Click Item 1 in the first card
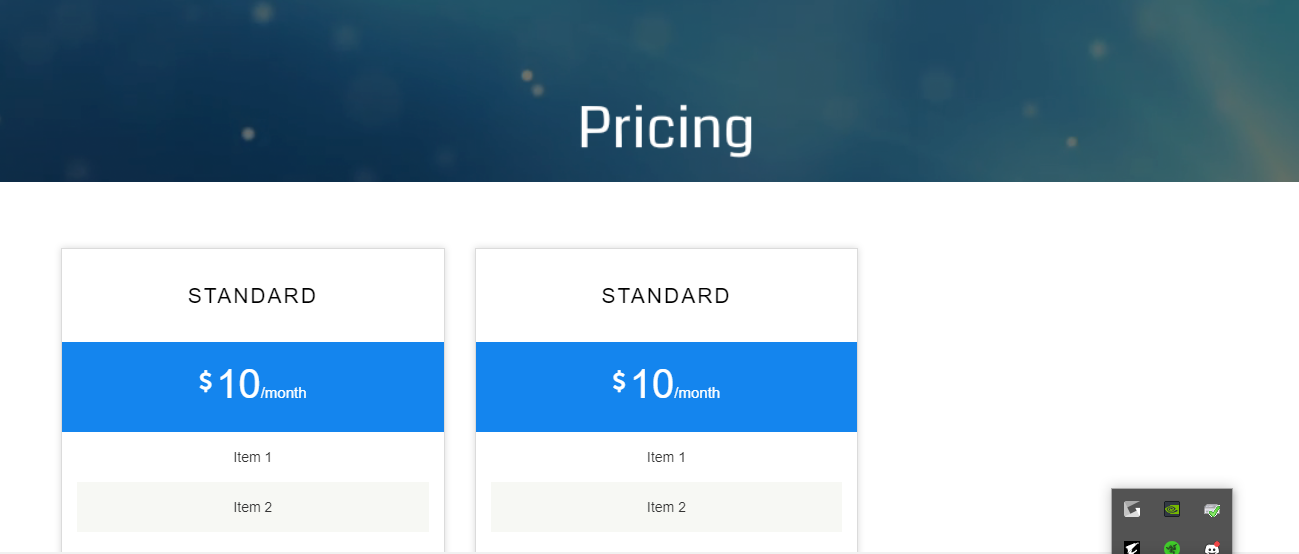 (253, 457)
